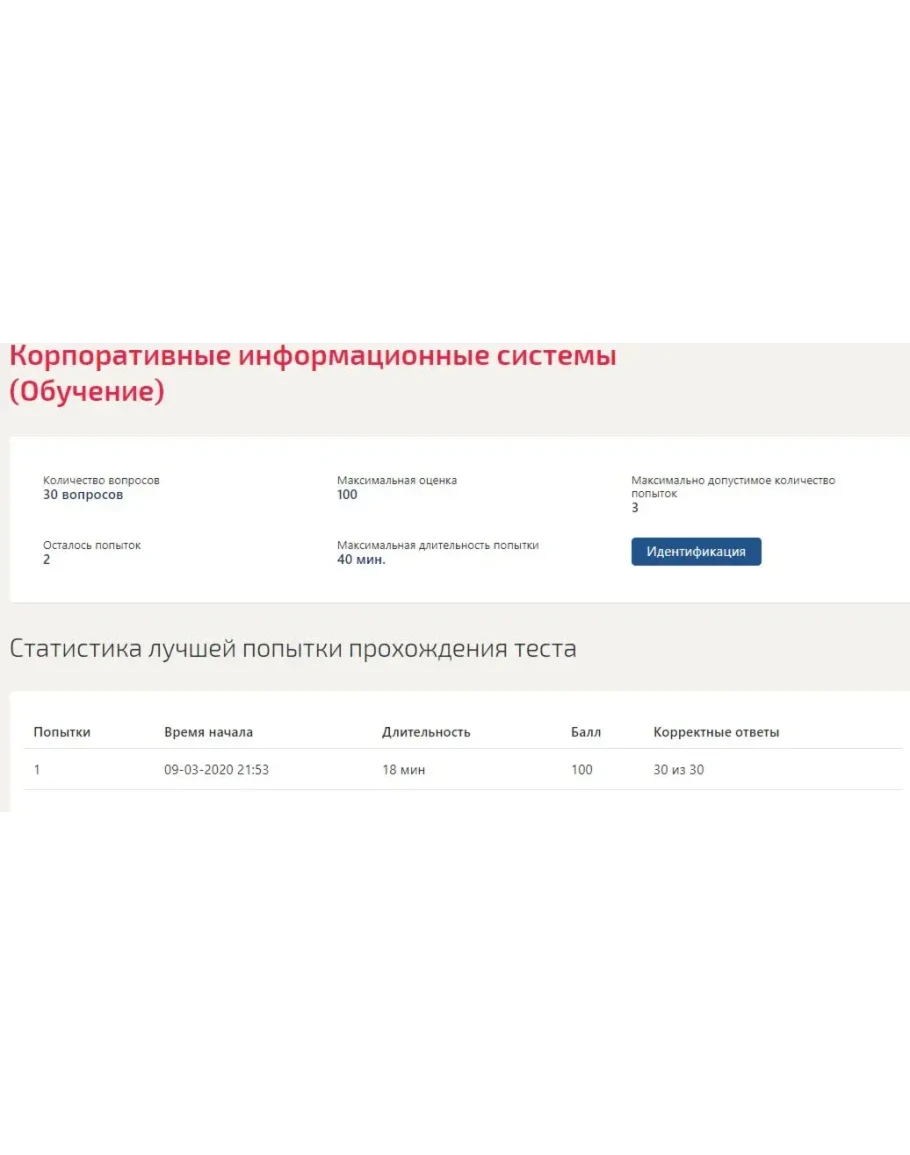Select the 30 вопросов value
Image resolution: width=910 pixels, height=1155 pixels.
click(x=83, y=495)
